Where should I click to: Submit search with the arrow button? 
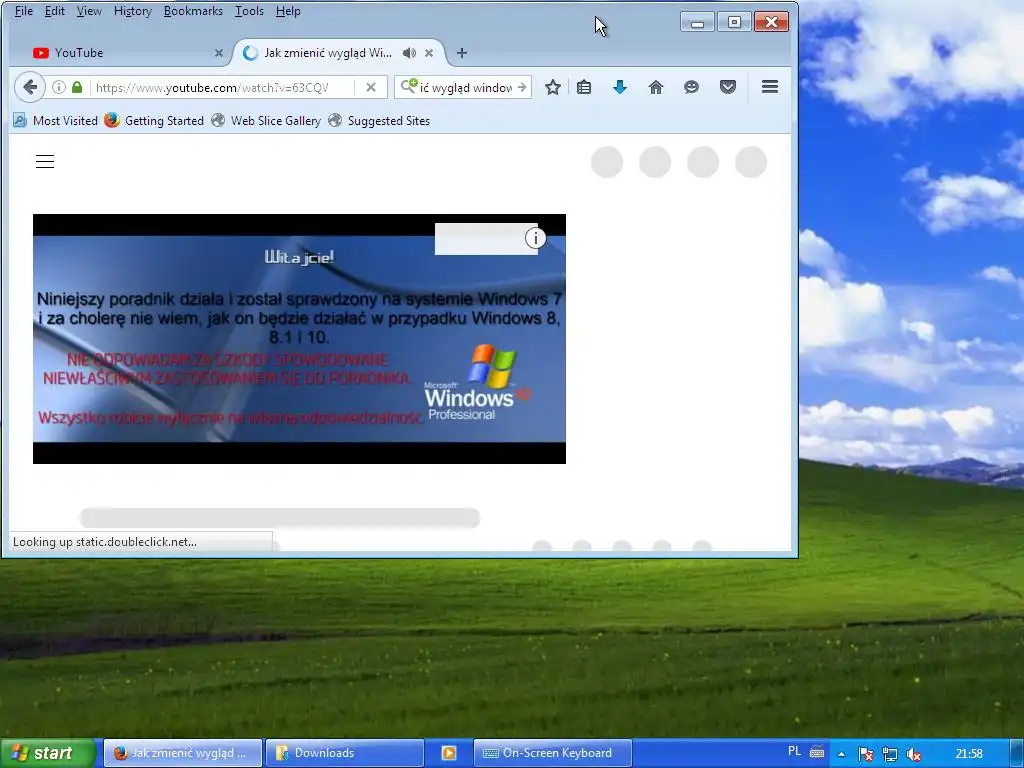click(521, 87)
